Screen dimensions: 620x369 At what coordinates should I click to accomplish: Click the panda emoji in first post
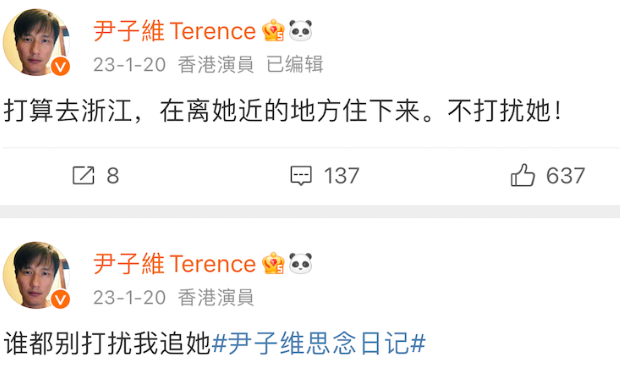point(301,30)
